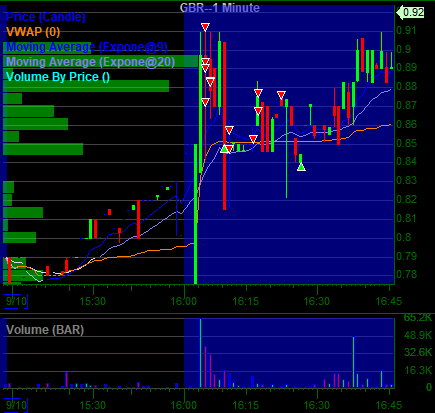
Task: Click the tall green volume bar near 16:38
Action: tap(353, 362)
